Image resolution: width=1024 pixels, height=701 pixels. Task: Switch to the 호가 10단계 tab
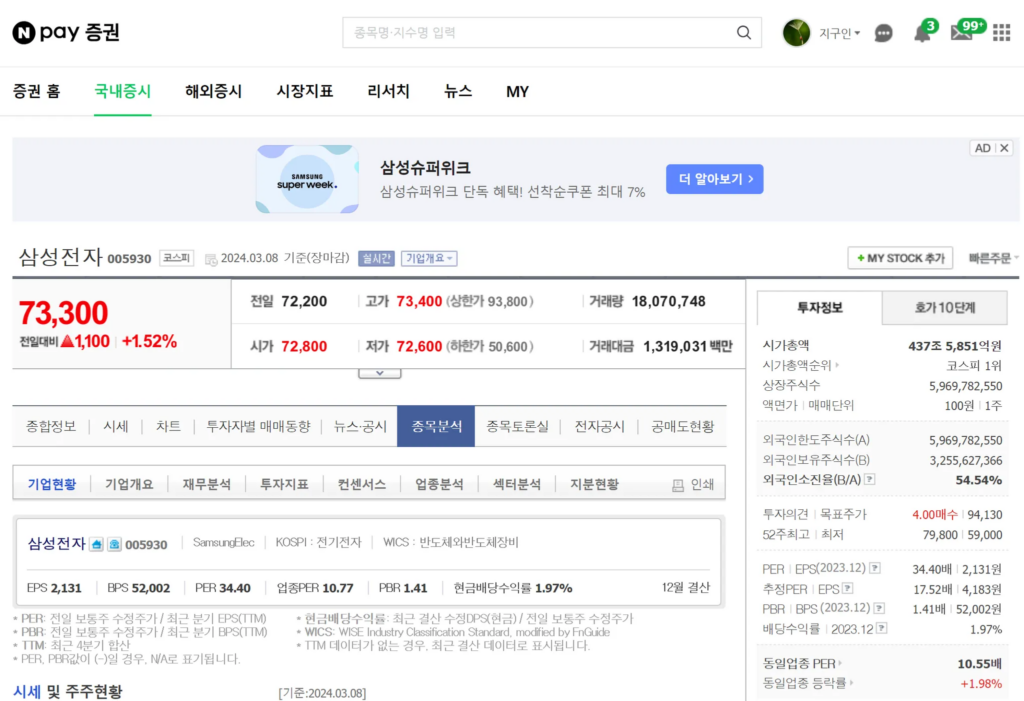pos(944,308)
